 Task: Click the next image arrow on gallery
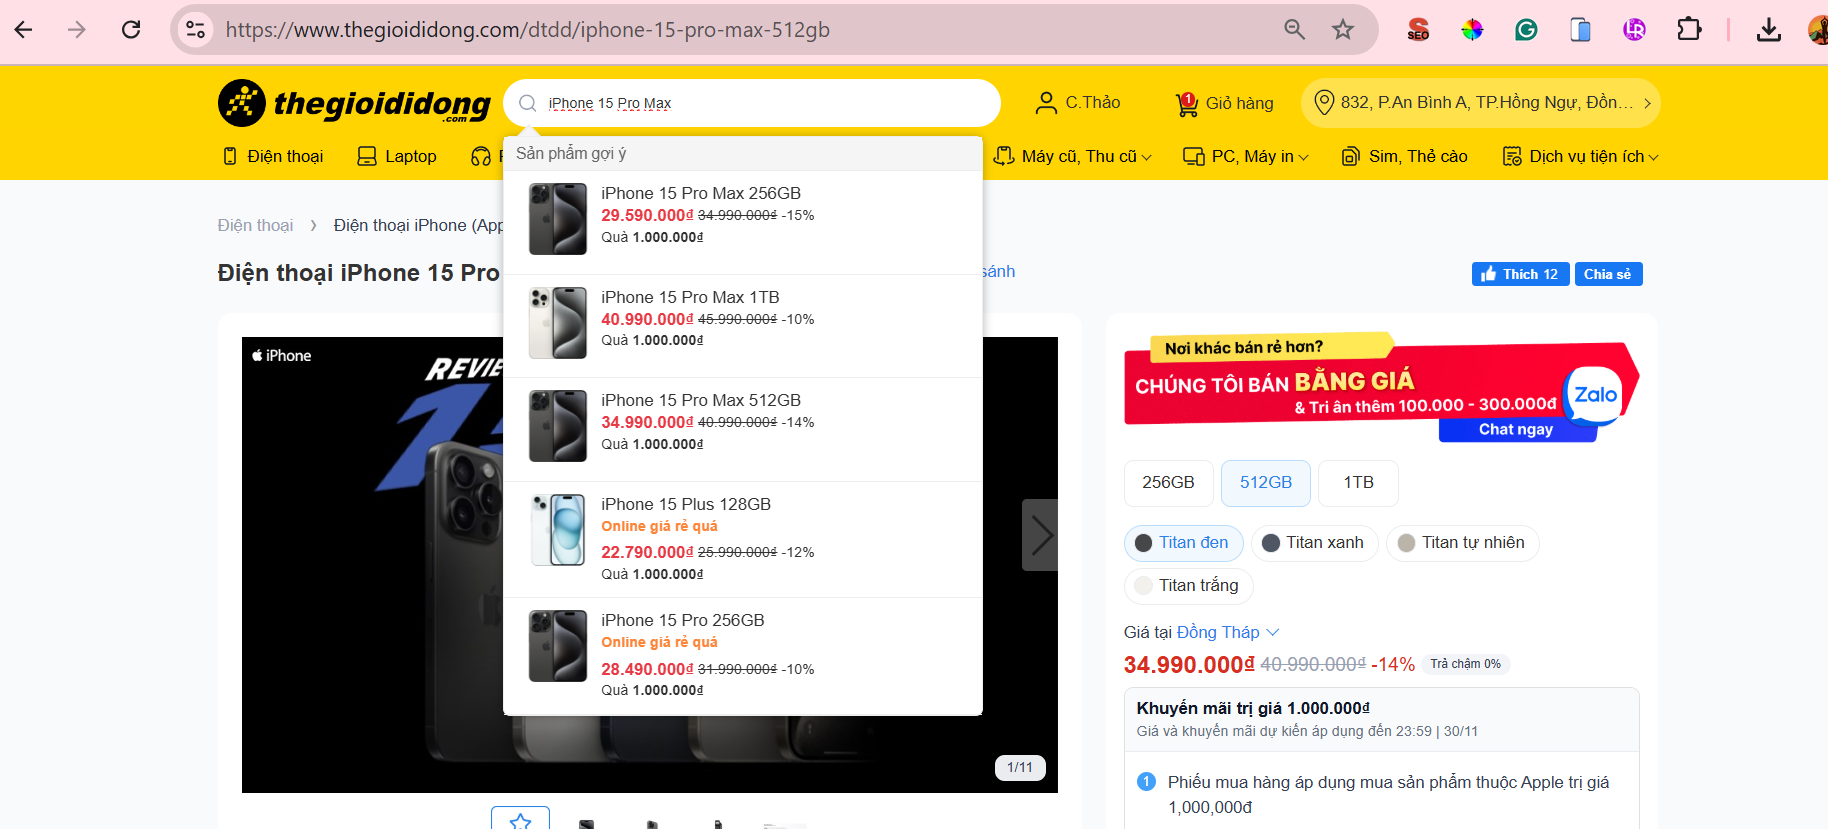pos(1040,535)
